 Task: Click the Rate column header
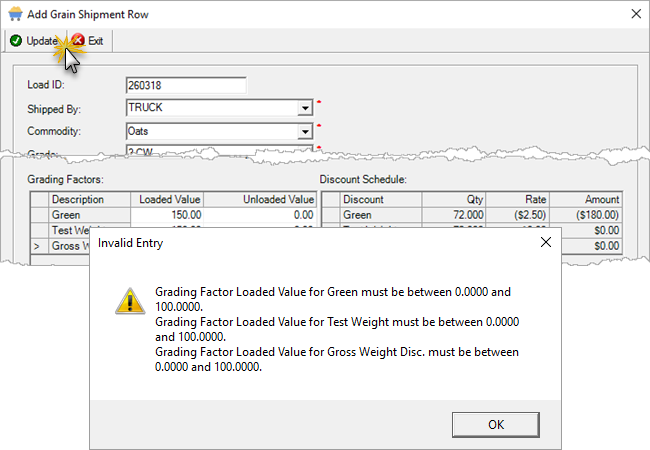coord(517,199)
